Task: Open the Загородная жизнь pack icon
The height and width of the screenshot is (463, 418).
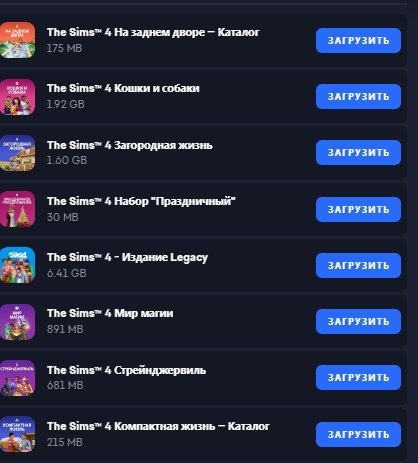Action: pos(17,153)
